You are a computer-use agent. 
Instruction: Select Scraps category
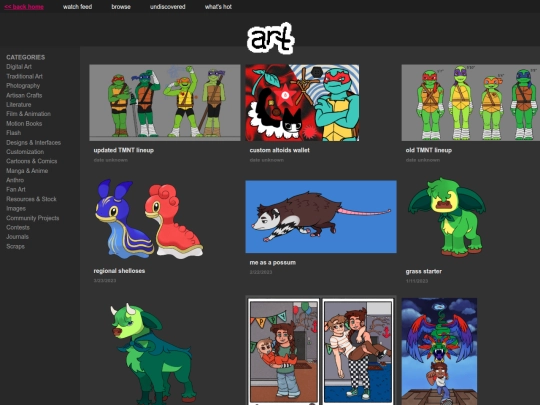(15, 246)
